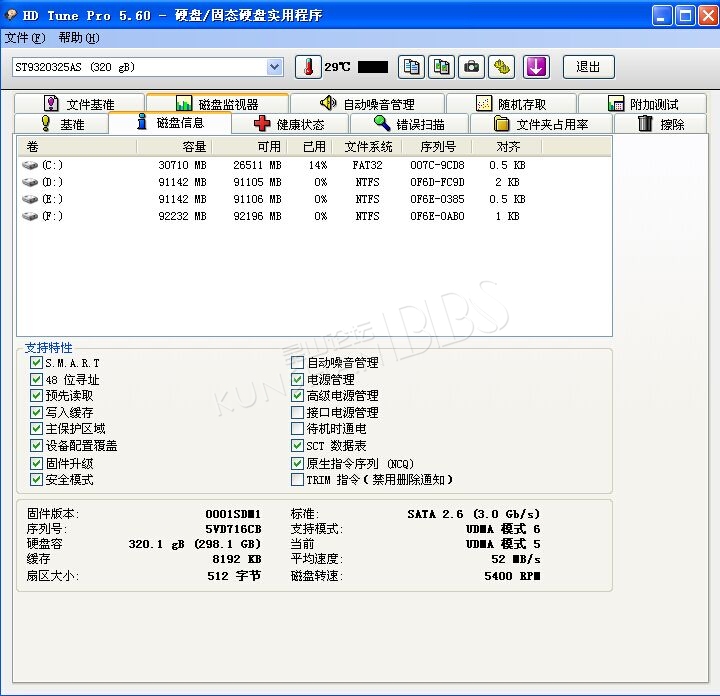
Task: Click the HD Tune title bar app icon
Action: [x=11, y=15]
